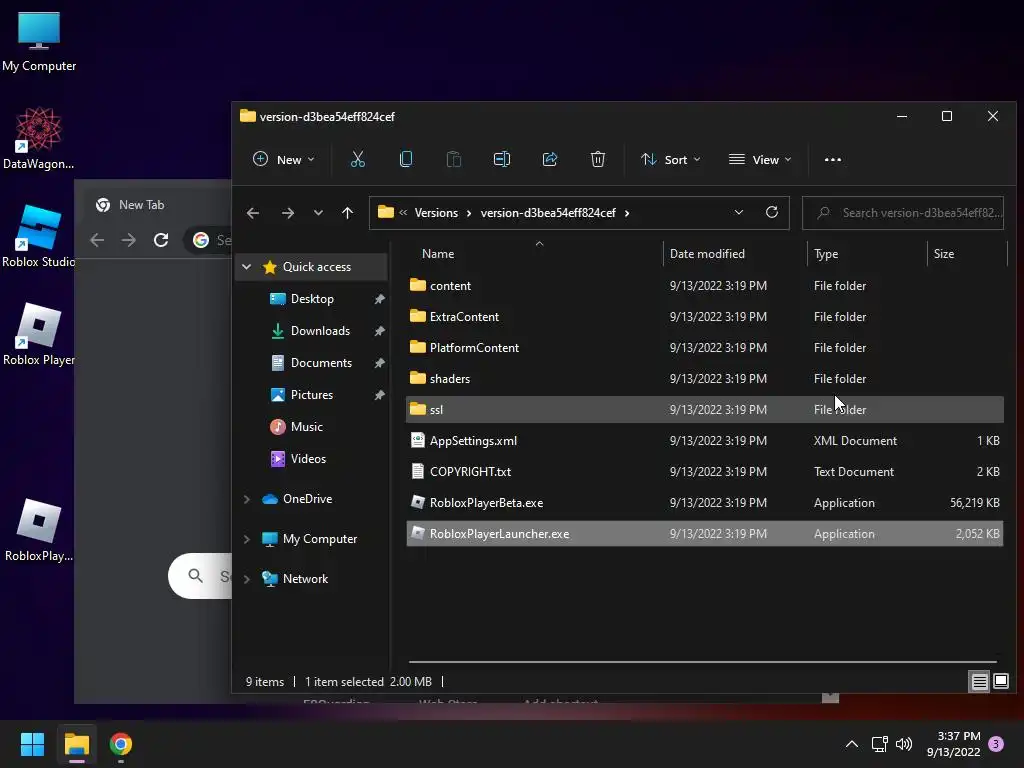Open network status tray icon
This screenshot has width=1024, height=768.
[x=879, y=744]
